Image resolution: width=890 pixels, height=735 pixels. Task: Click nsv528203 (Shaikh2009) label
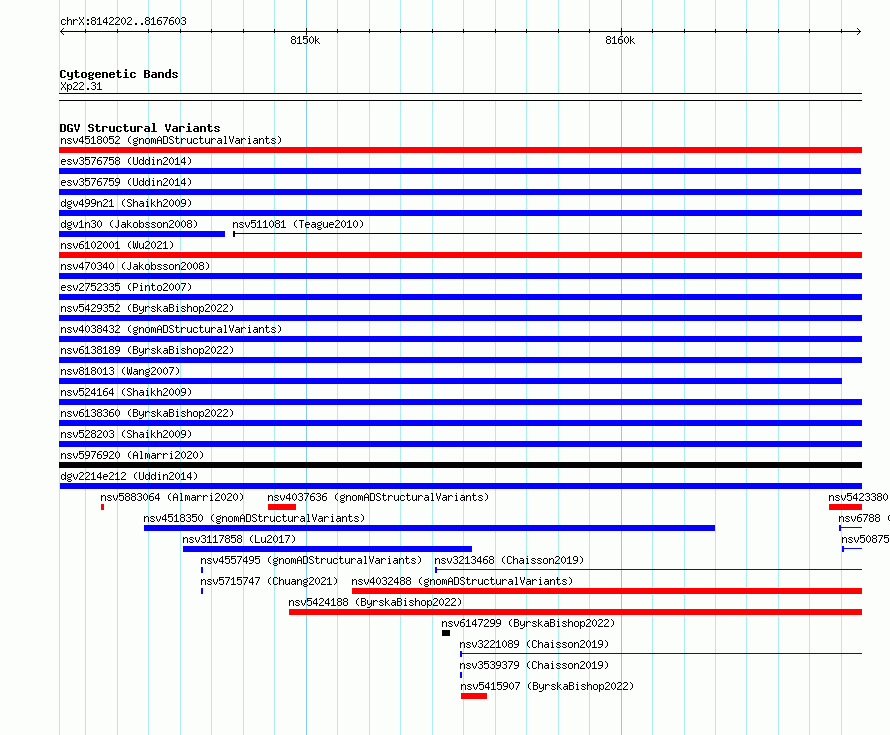pos(126,434)
